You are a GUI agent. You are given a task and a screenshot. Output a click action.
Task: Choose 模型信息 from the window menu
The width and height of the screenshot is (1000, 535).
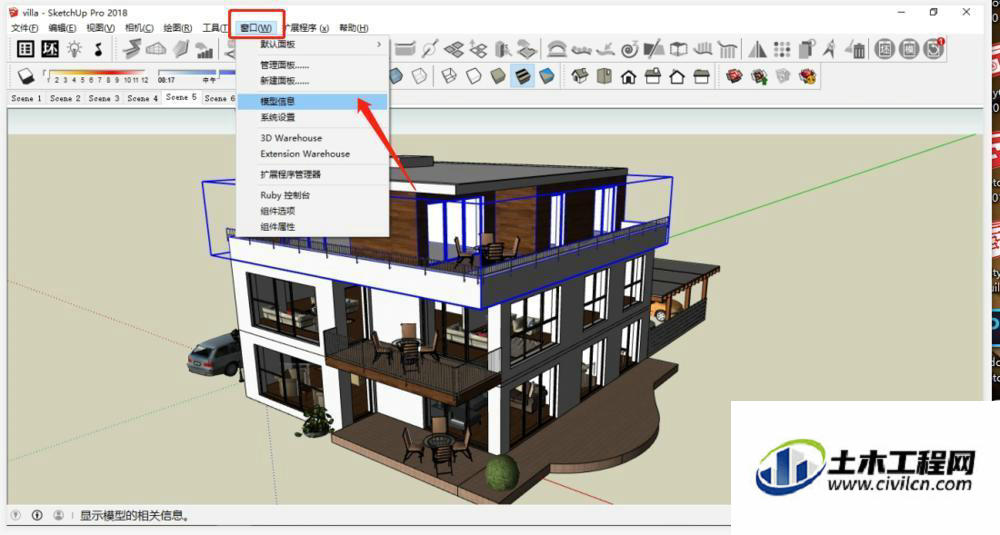click(312, 101)
